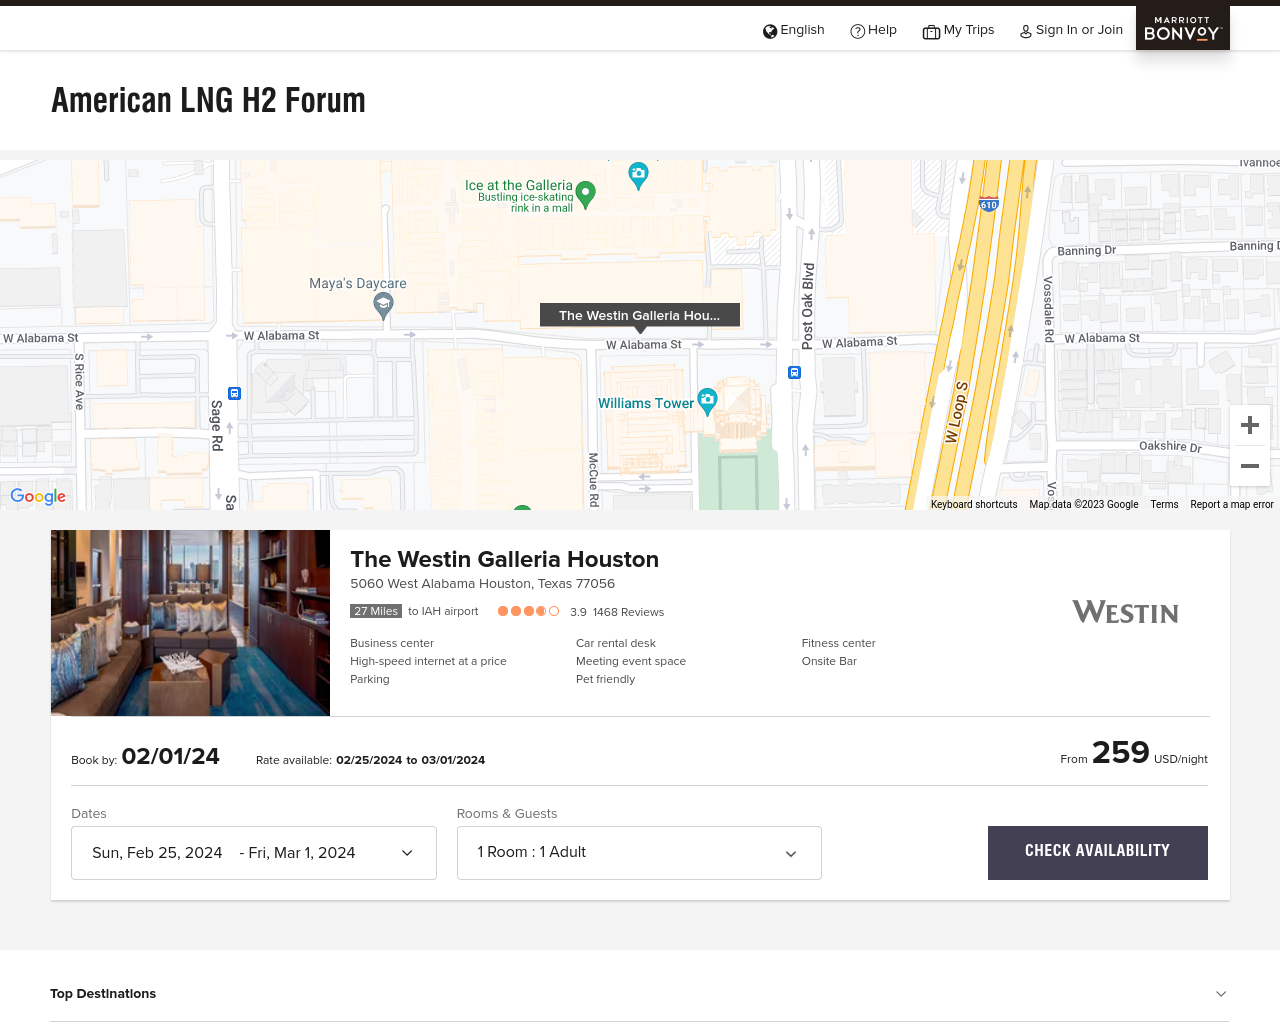Click the 27 Miles badge
The image size is (1280, 1024).
pyautogui.click(x=376, y=611)
